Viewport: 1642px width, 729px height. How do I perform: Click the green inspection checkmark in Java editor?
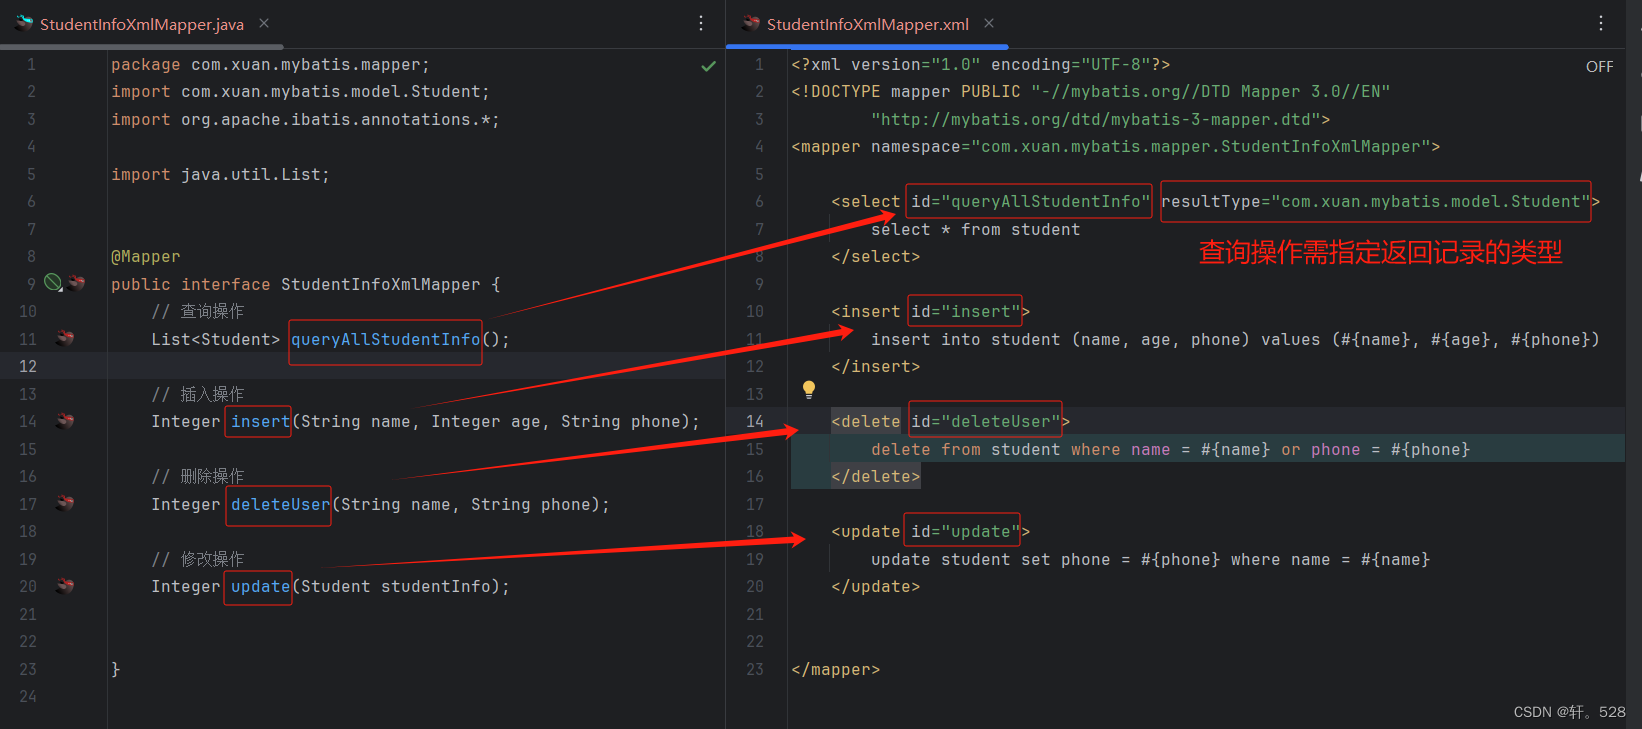click(x=709, y=66)
